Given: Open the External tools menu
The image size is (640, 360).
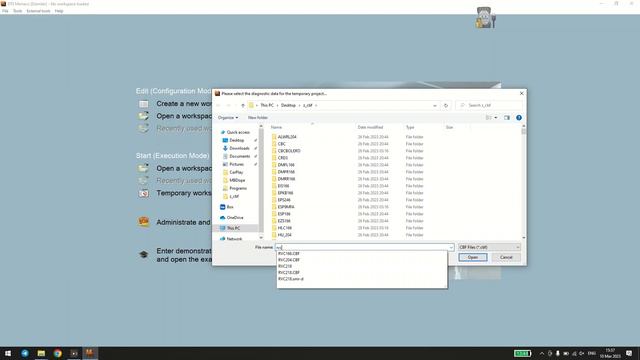Looking at the screenshot, I should coord(38,11).
